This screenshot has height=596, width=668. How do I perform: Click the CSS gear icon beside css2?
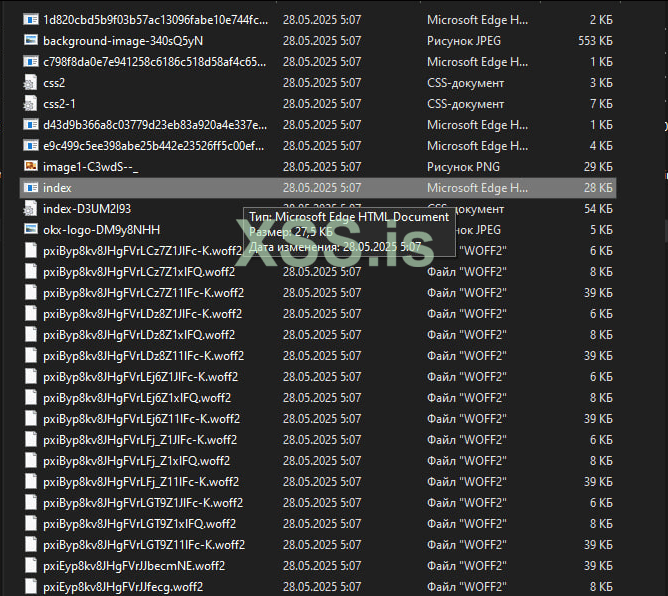coord(30,83)
